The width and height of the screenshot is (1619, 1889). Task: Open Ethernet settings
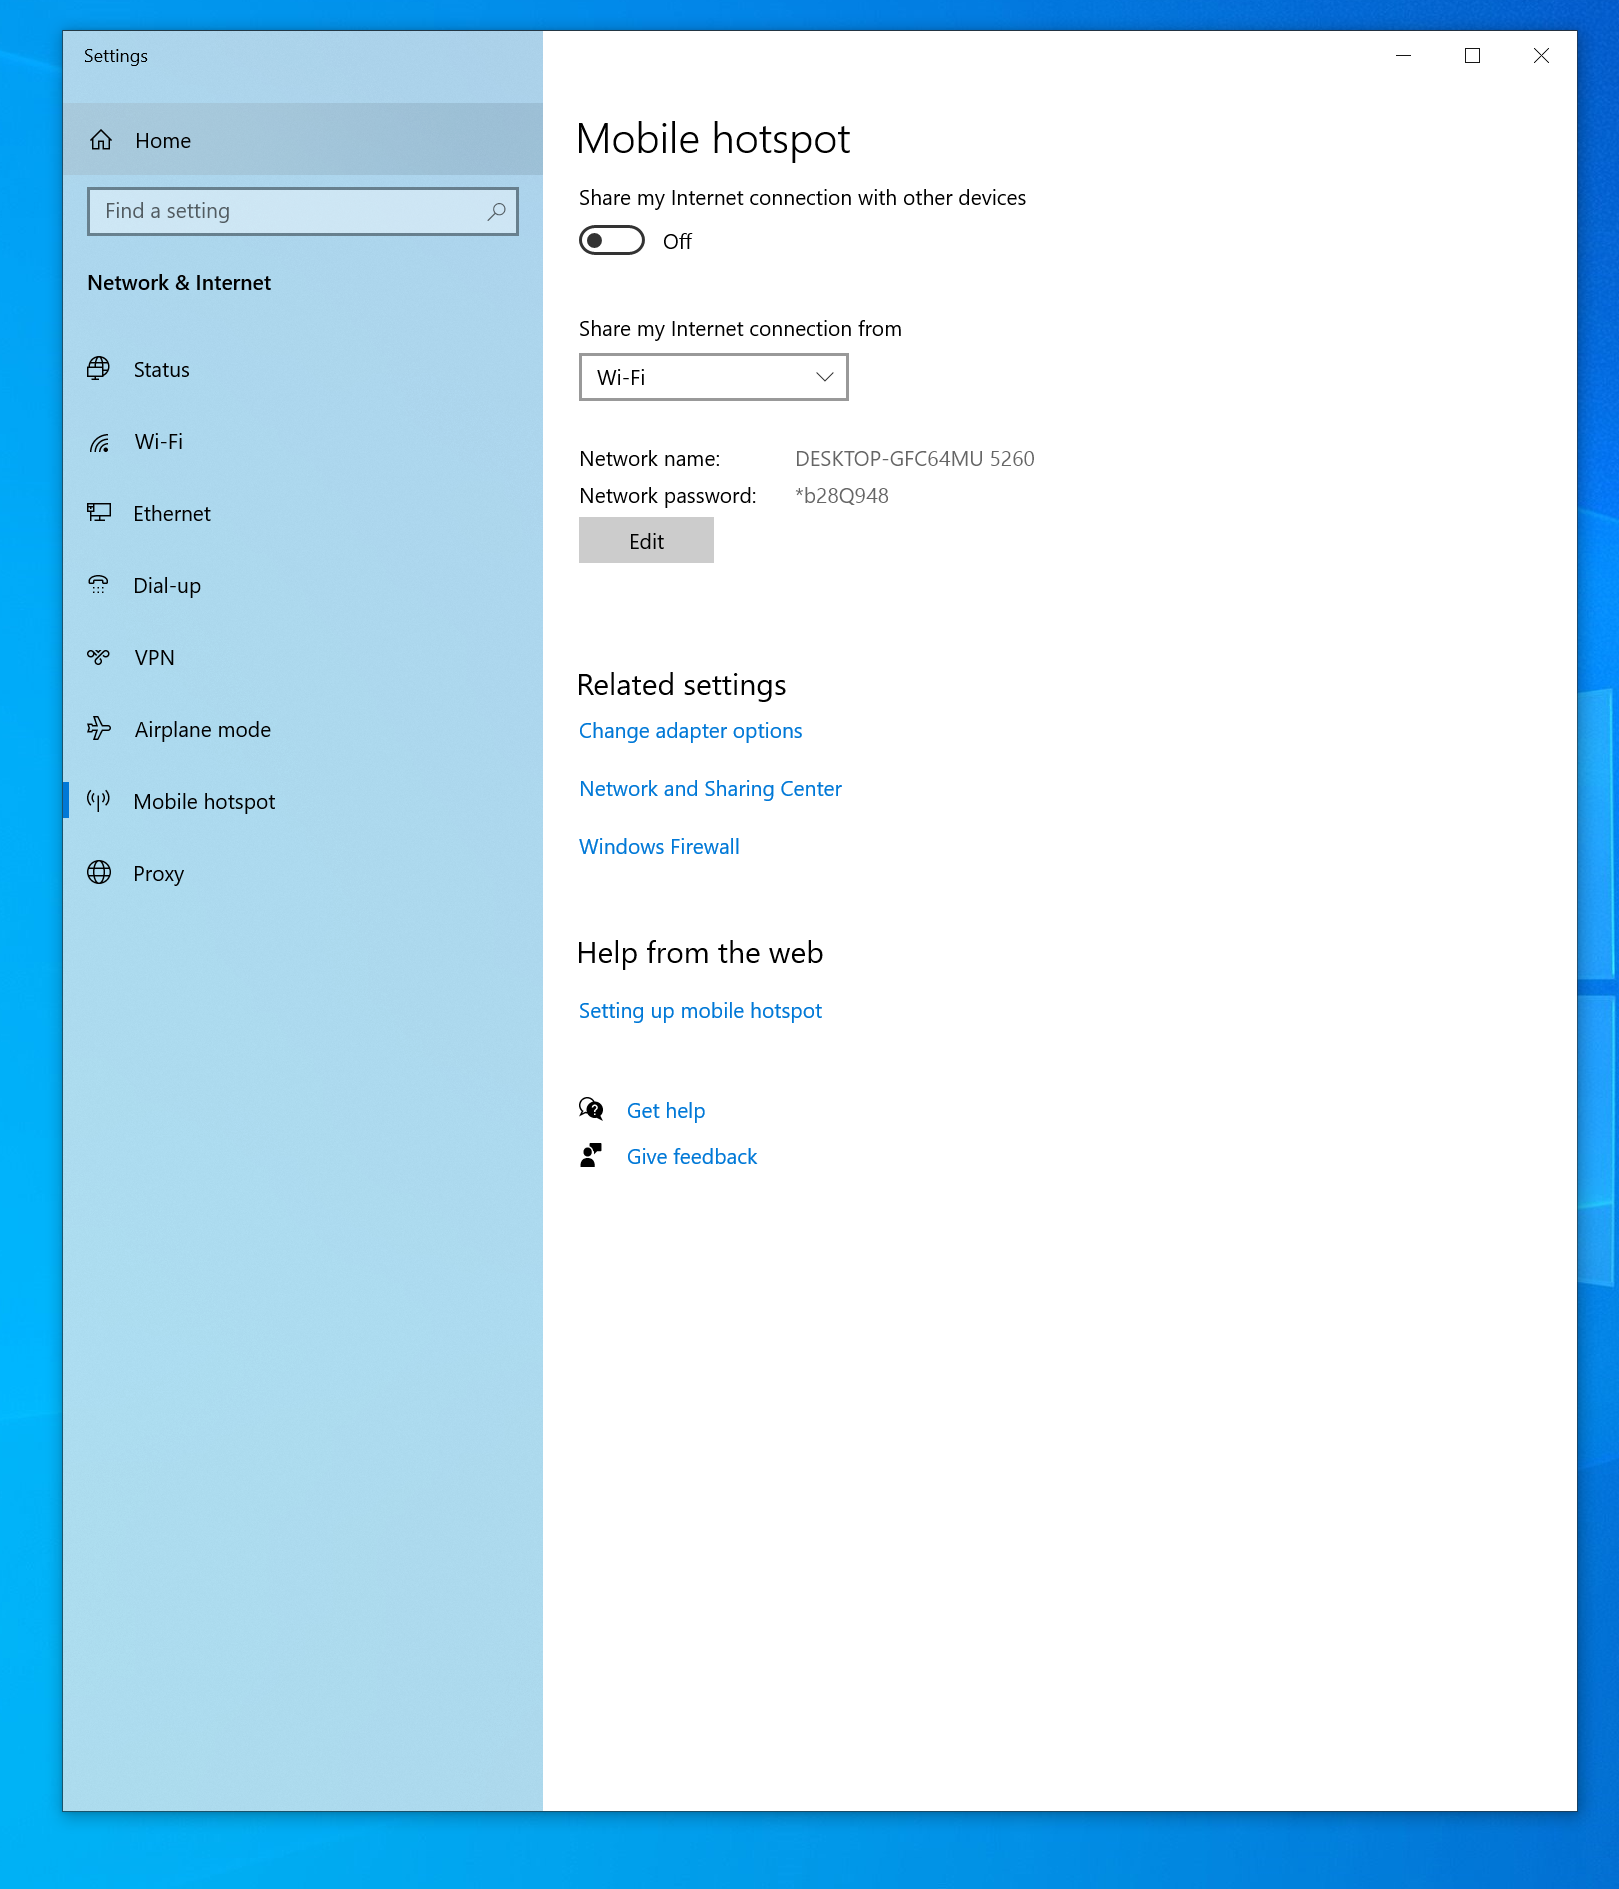coord(303,513)
